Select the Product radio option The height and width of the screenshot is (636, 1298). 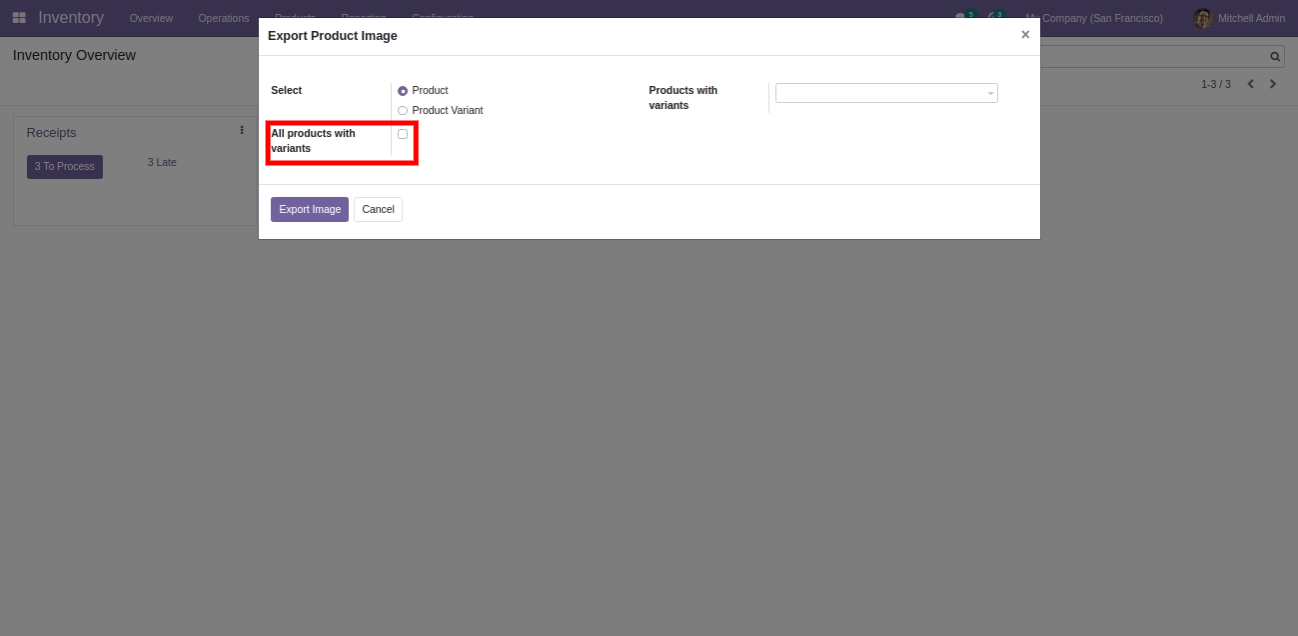pyautogui.click(x=403, y=91)
